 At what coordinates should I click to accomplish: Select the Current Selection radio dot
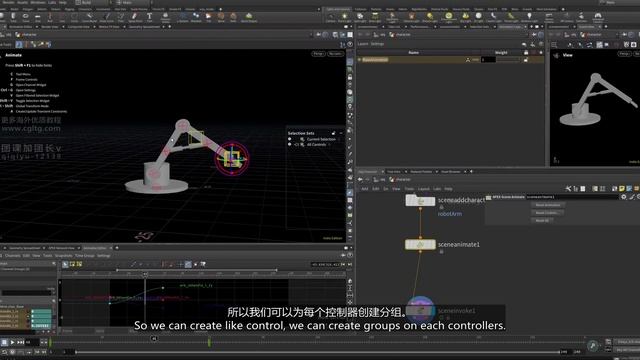(x=290, y=139)
